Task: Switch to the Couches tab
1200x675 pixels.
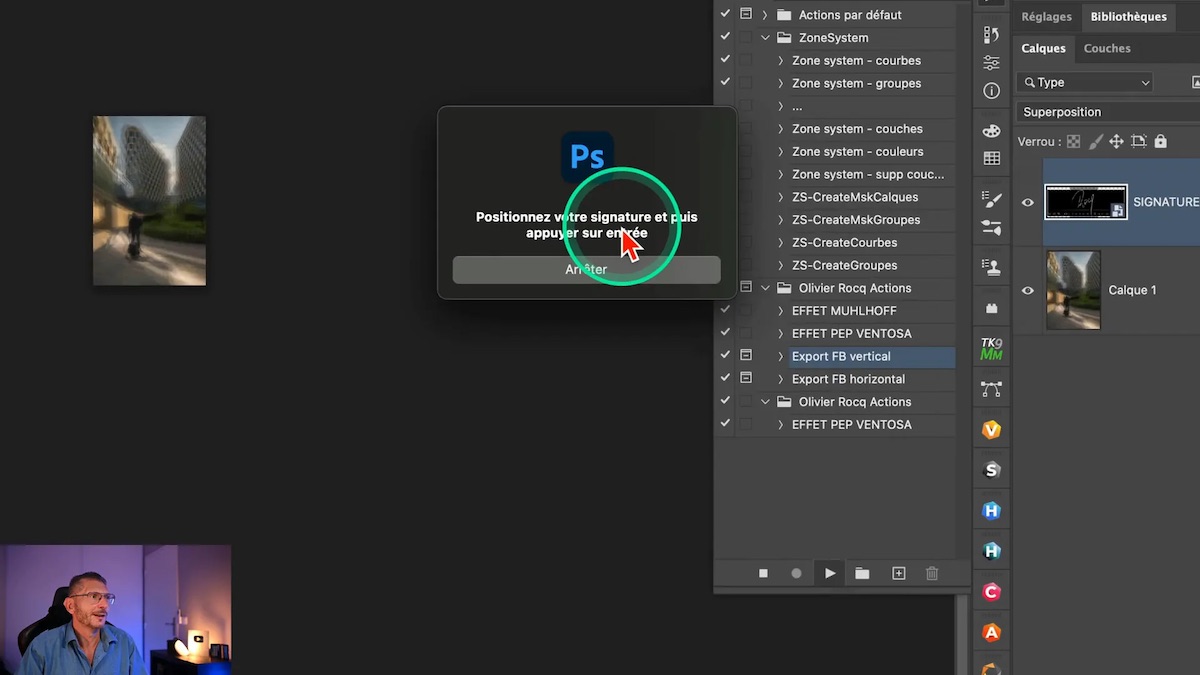Action: [1107, 48]
